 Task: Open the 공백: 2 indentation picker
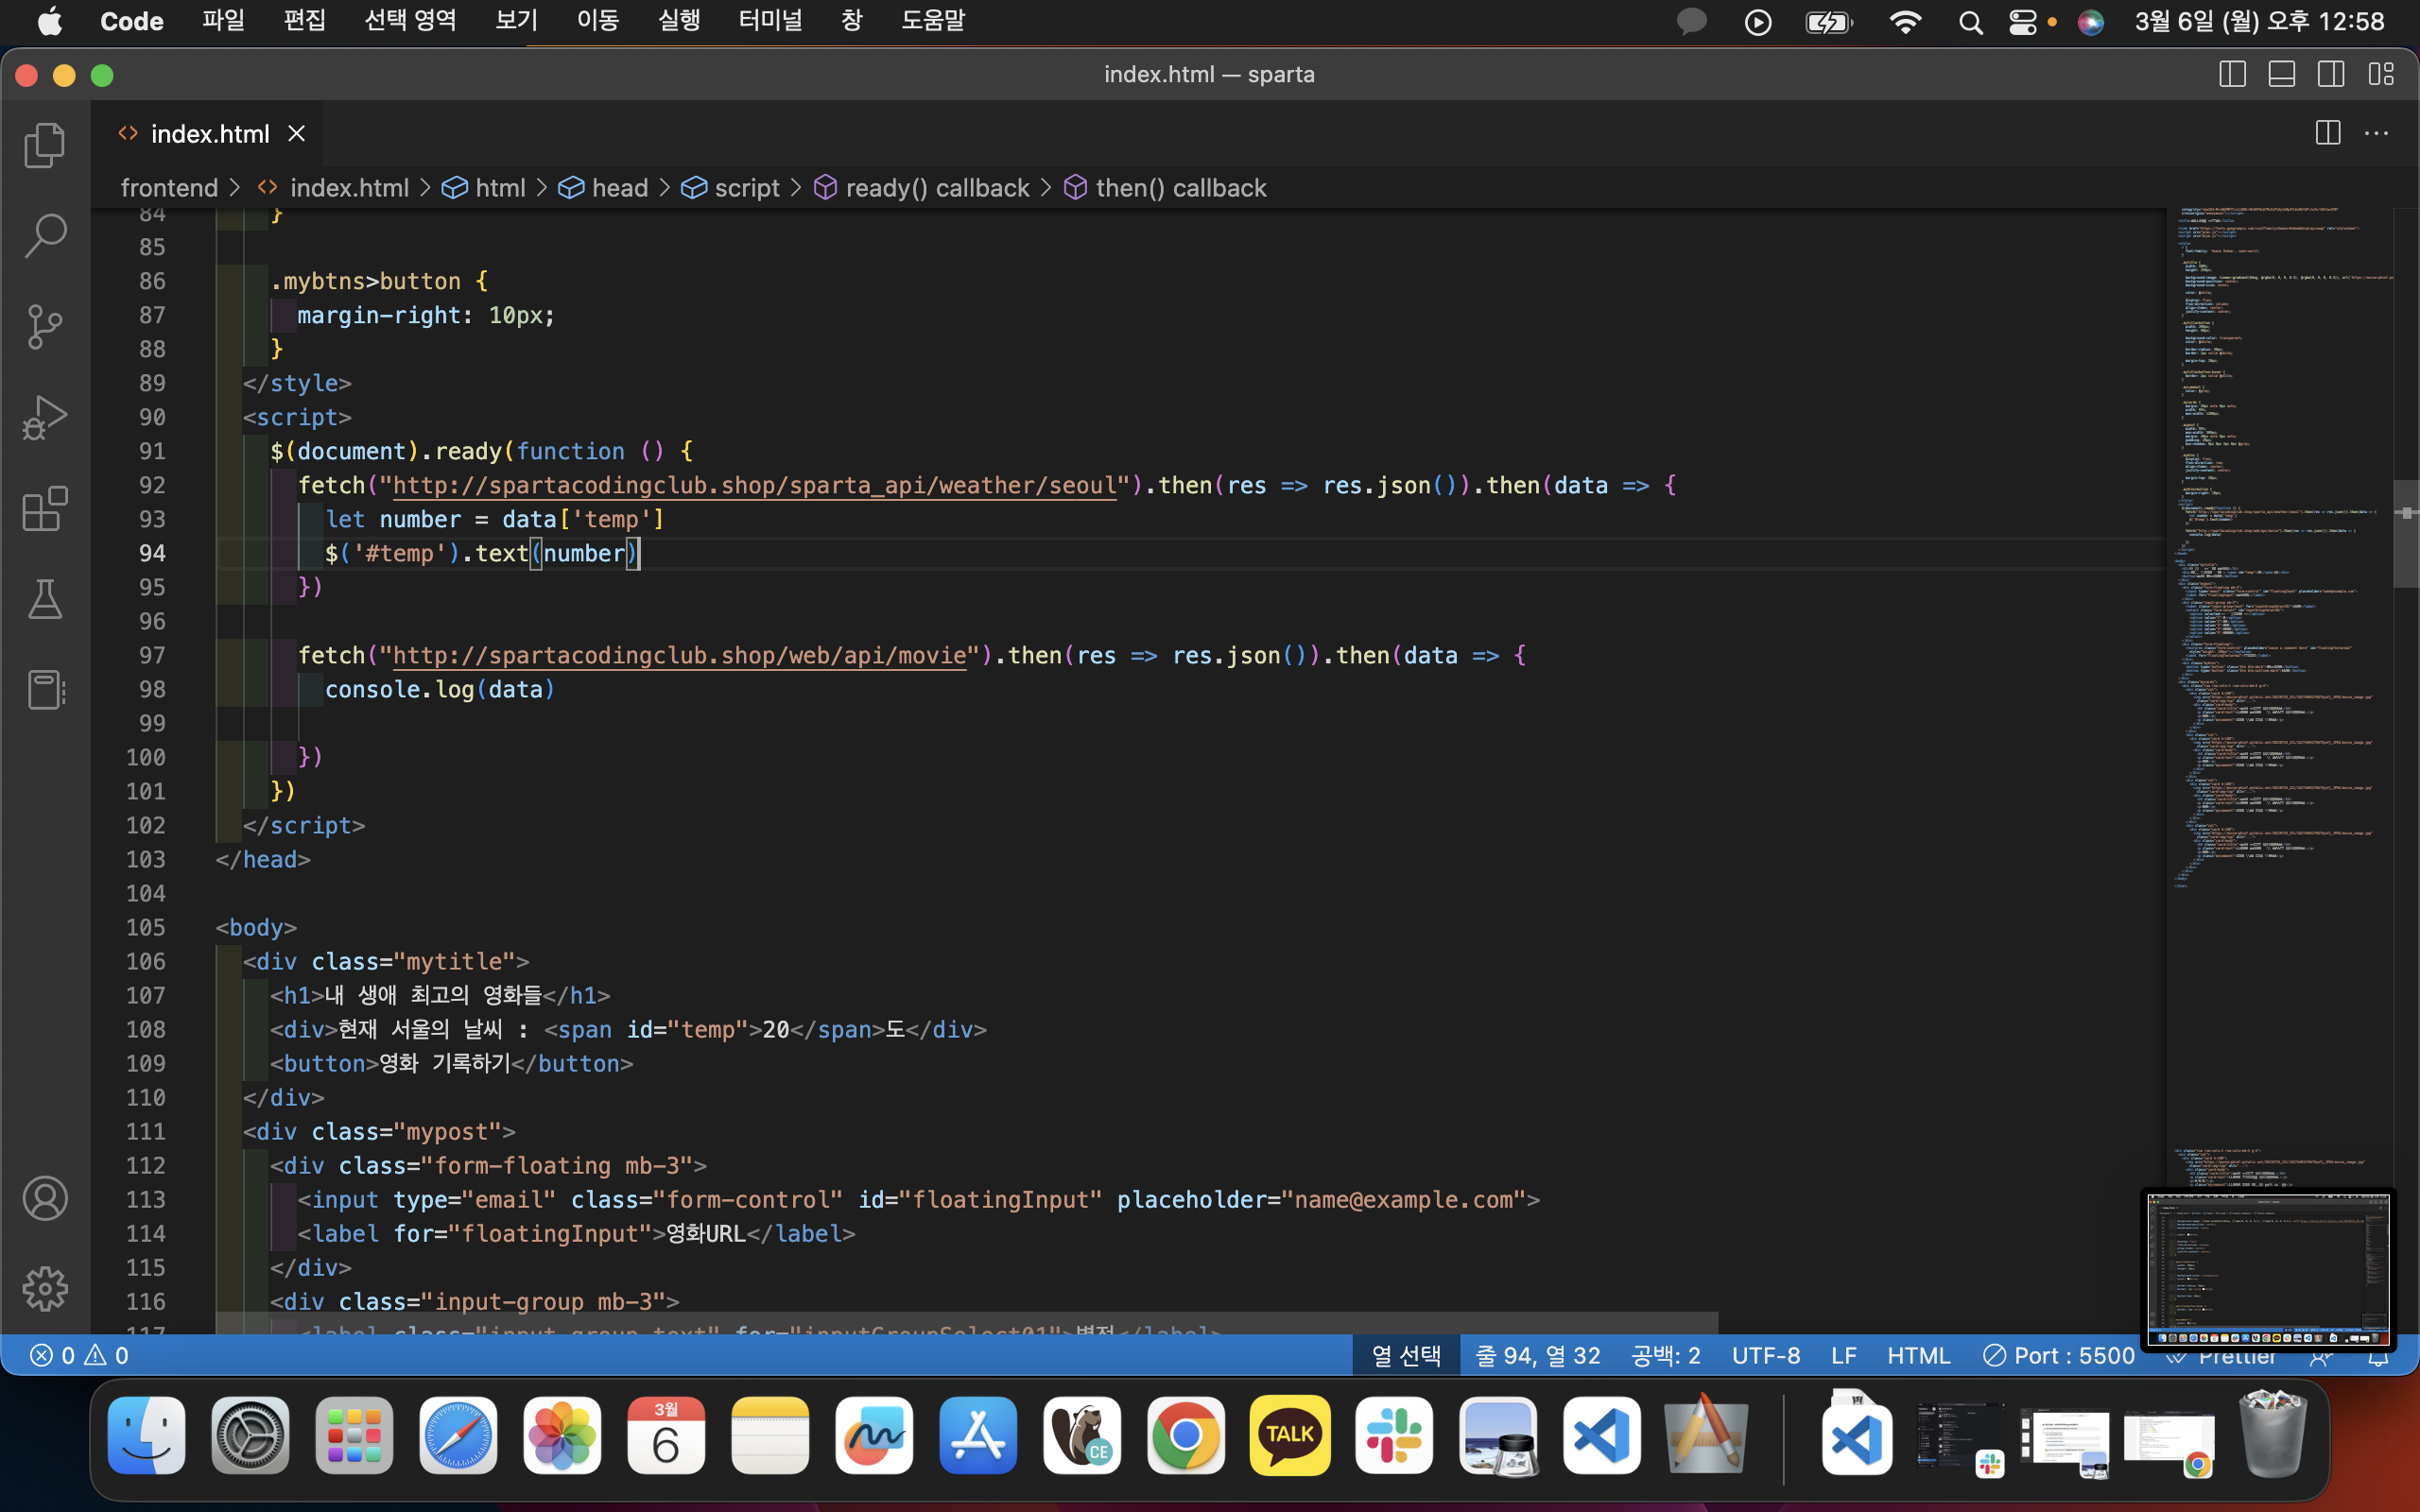click(1665, 1355)
